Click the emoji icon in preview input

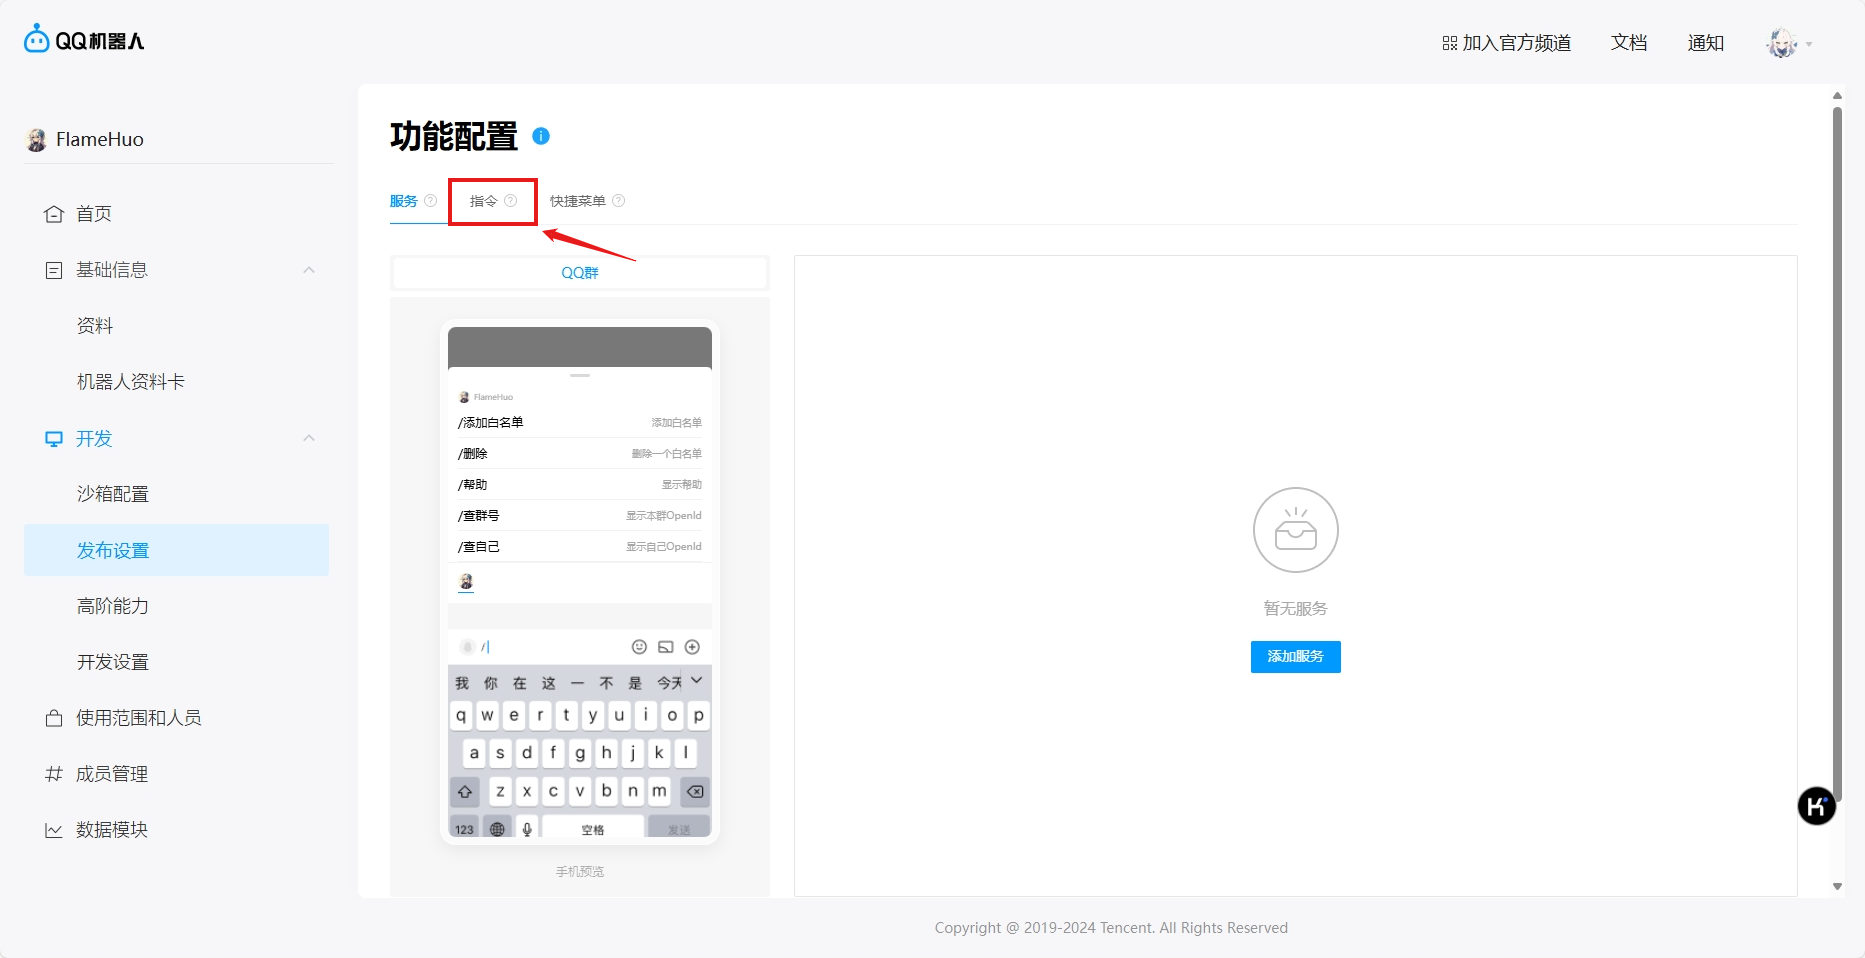639,647
